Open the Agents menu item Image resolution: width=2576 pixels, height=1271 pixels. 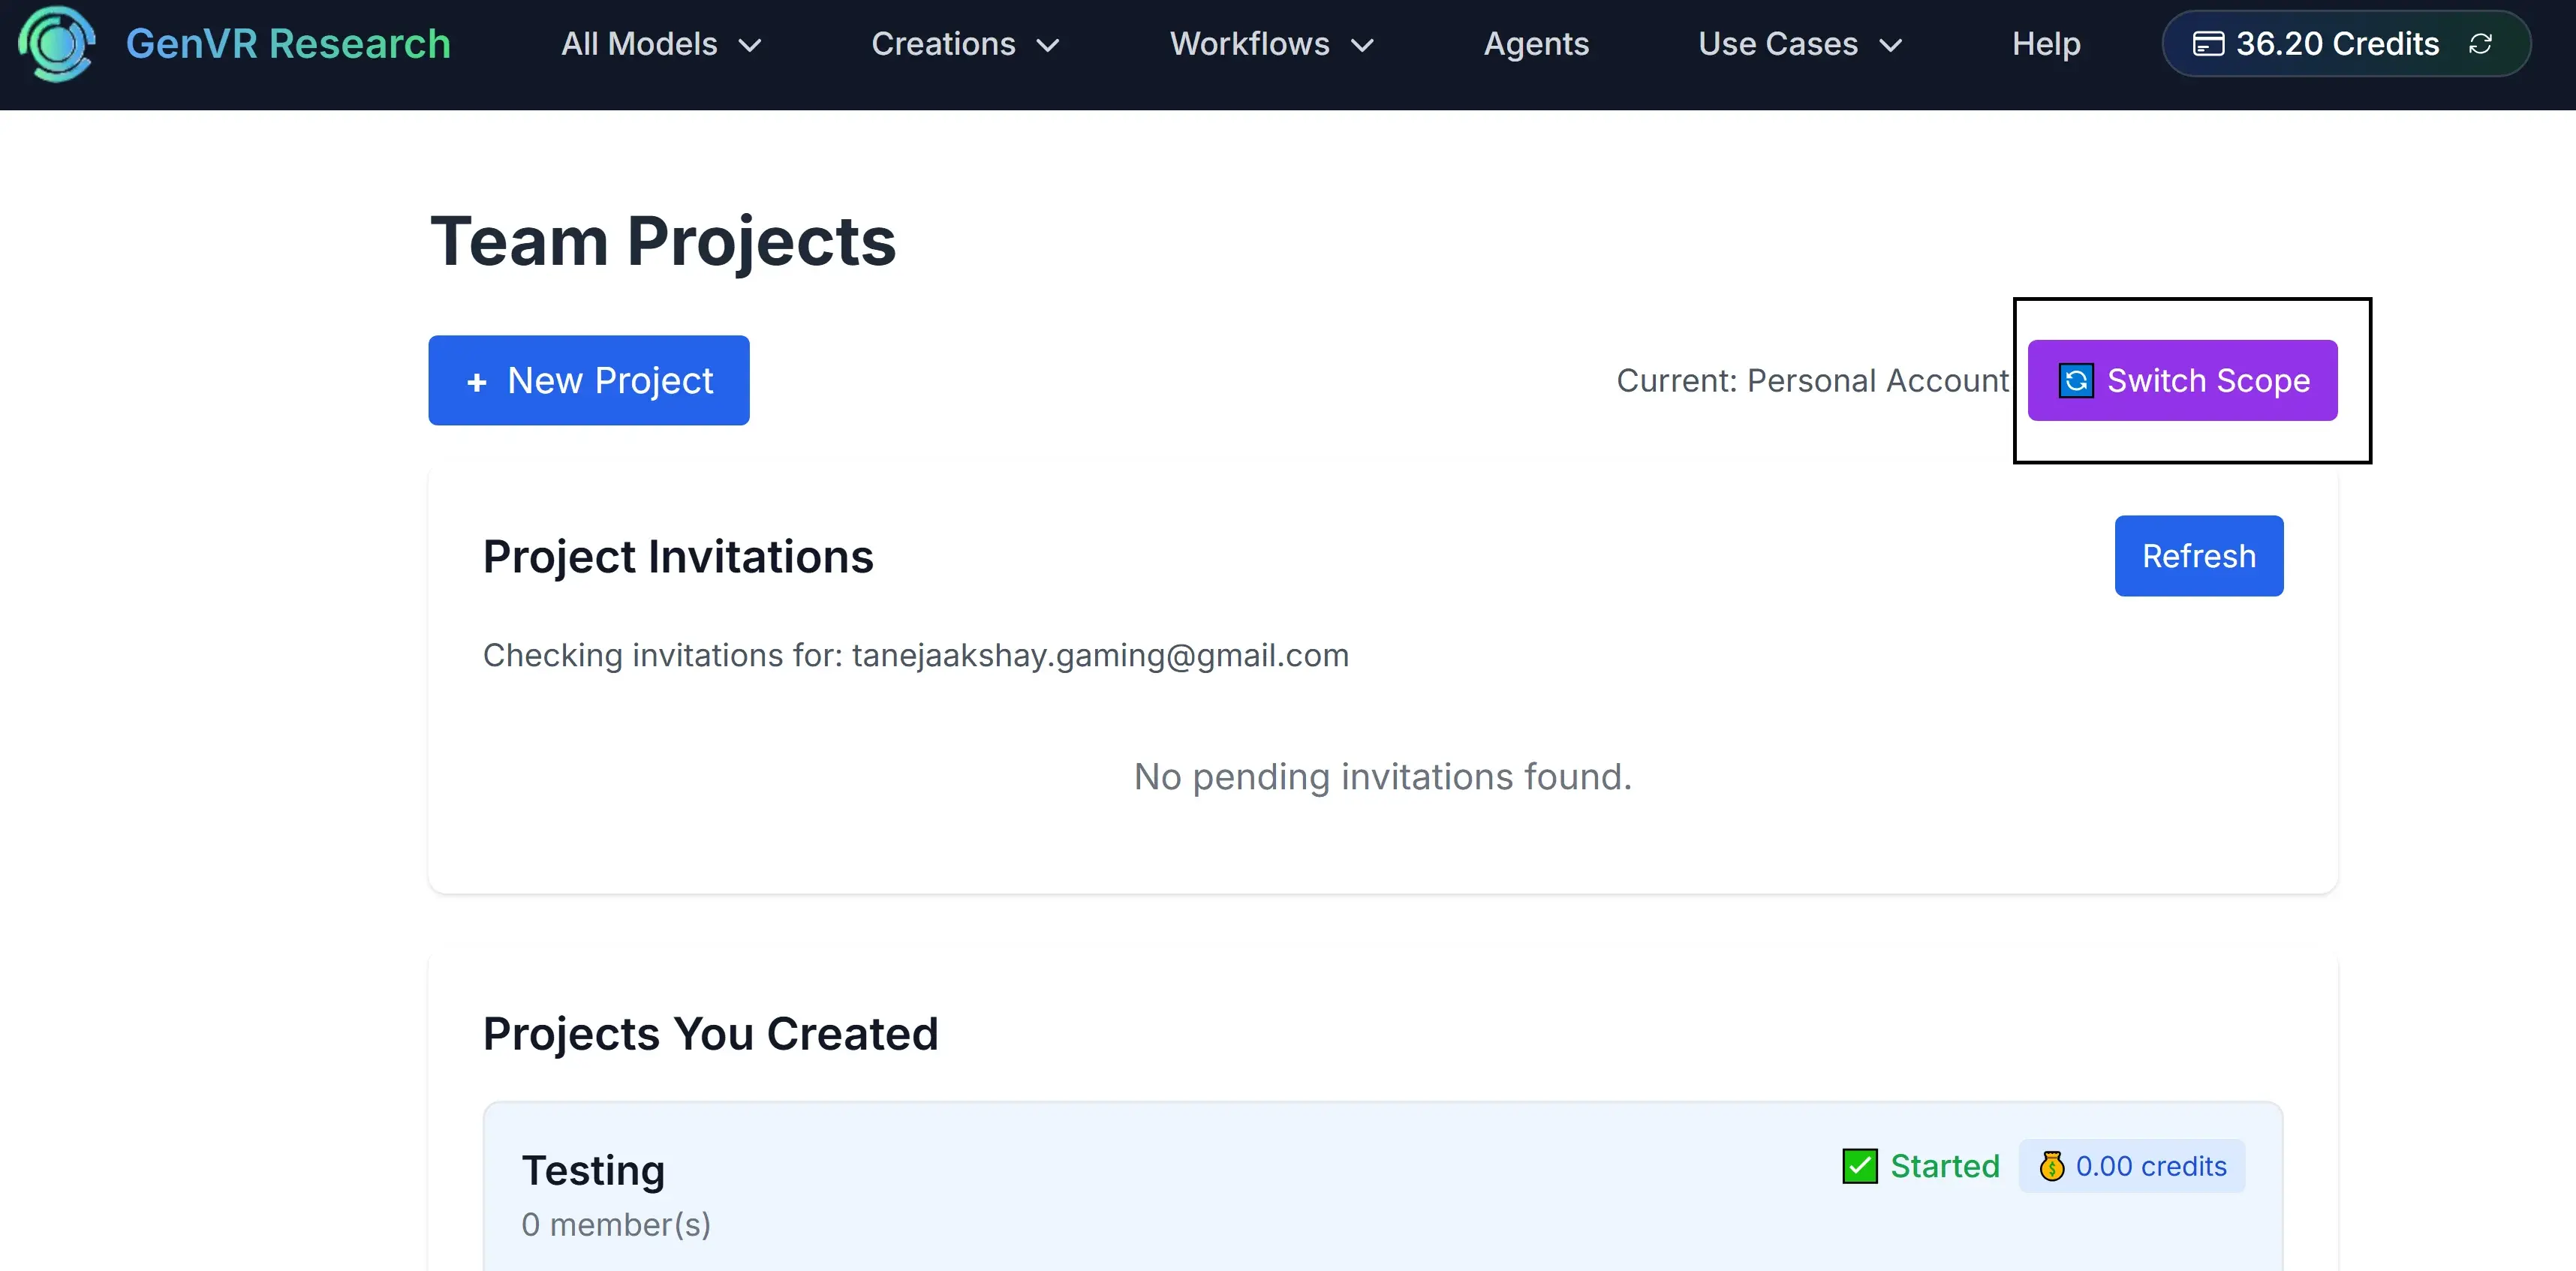[1536, 44]
